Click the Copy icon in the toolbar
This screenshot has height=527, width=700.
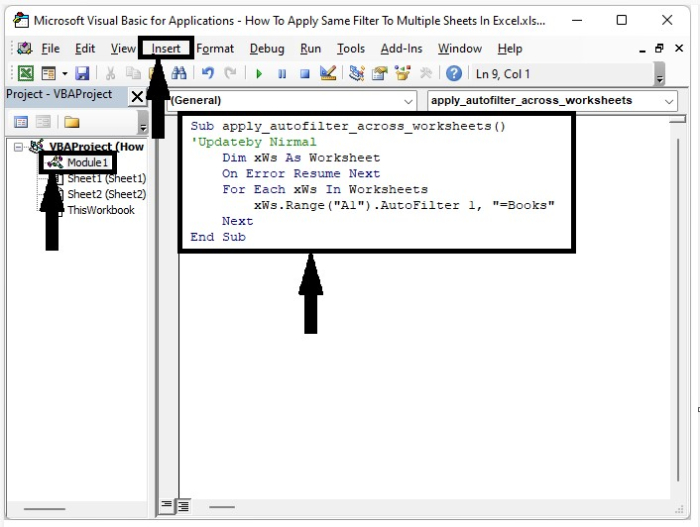[133, 73]
